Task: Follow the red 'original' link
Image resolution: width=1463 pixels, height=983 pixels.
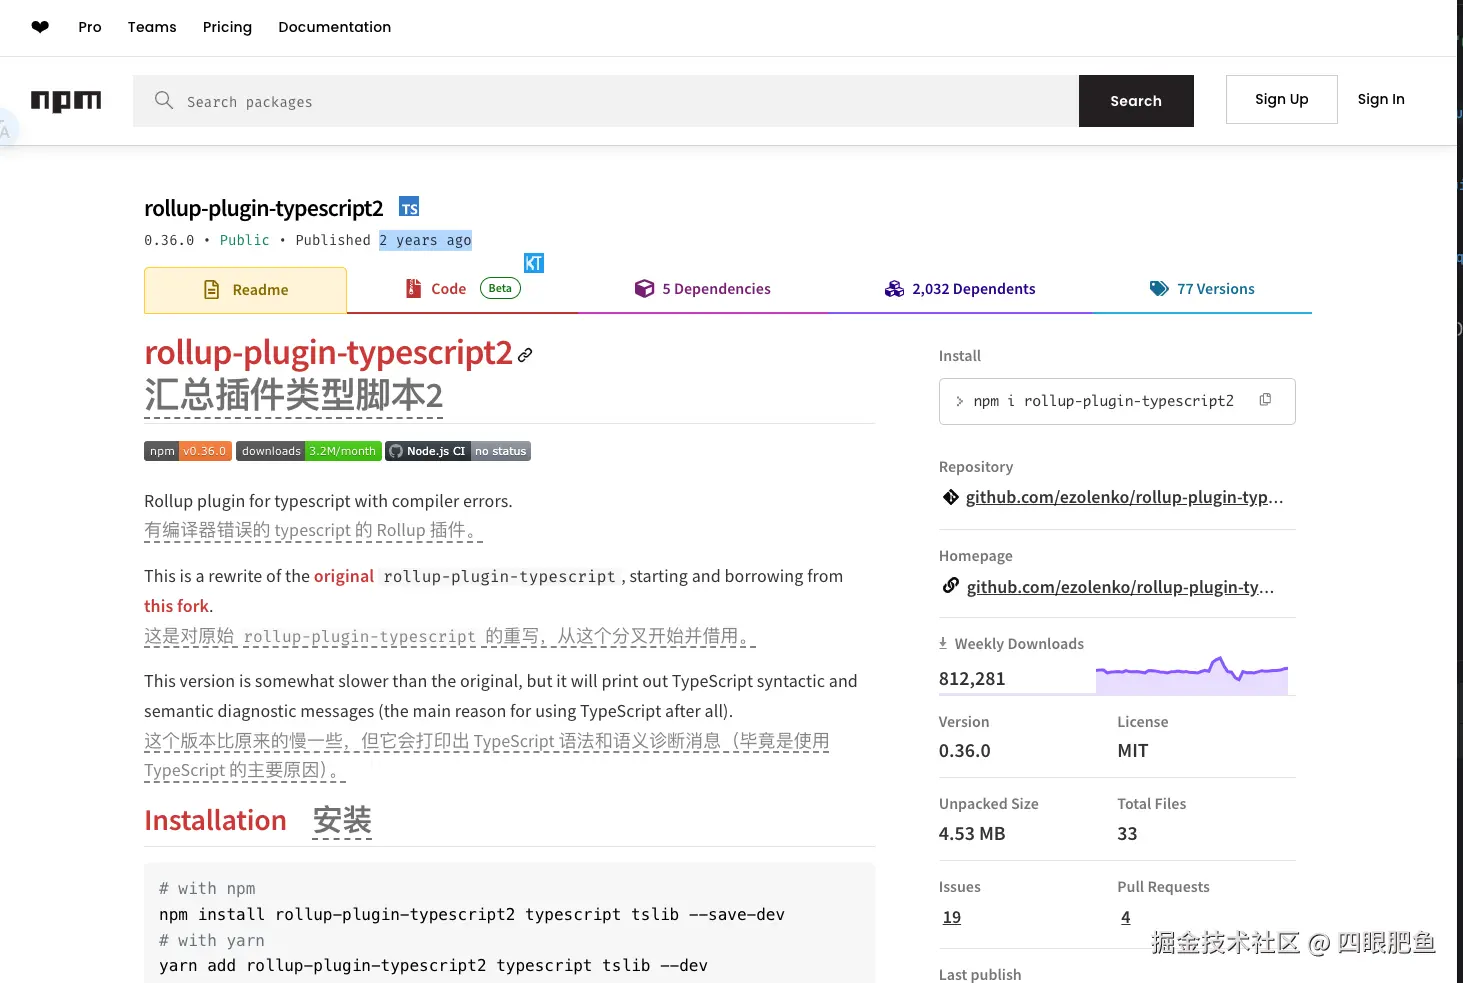Action: click(x=344, y=576)
